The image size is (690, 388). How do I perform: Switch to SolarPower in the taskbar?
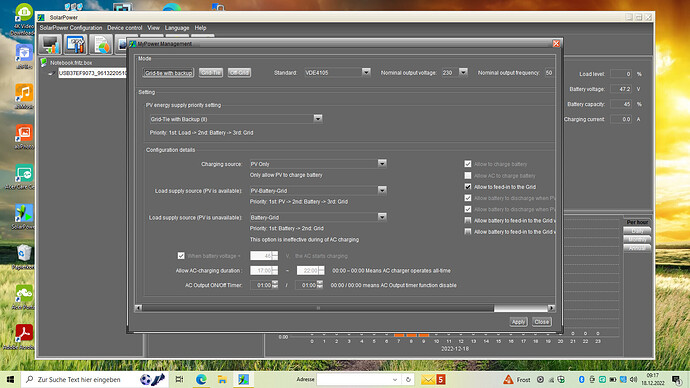243,379
